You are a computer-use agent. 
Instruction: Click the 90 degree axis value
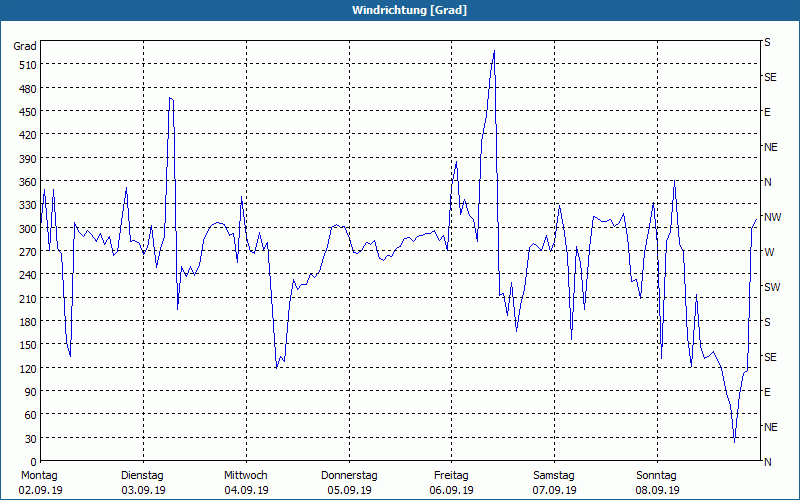pyautogui.click(x=31, y=392)
